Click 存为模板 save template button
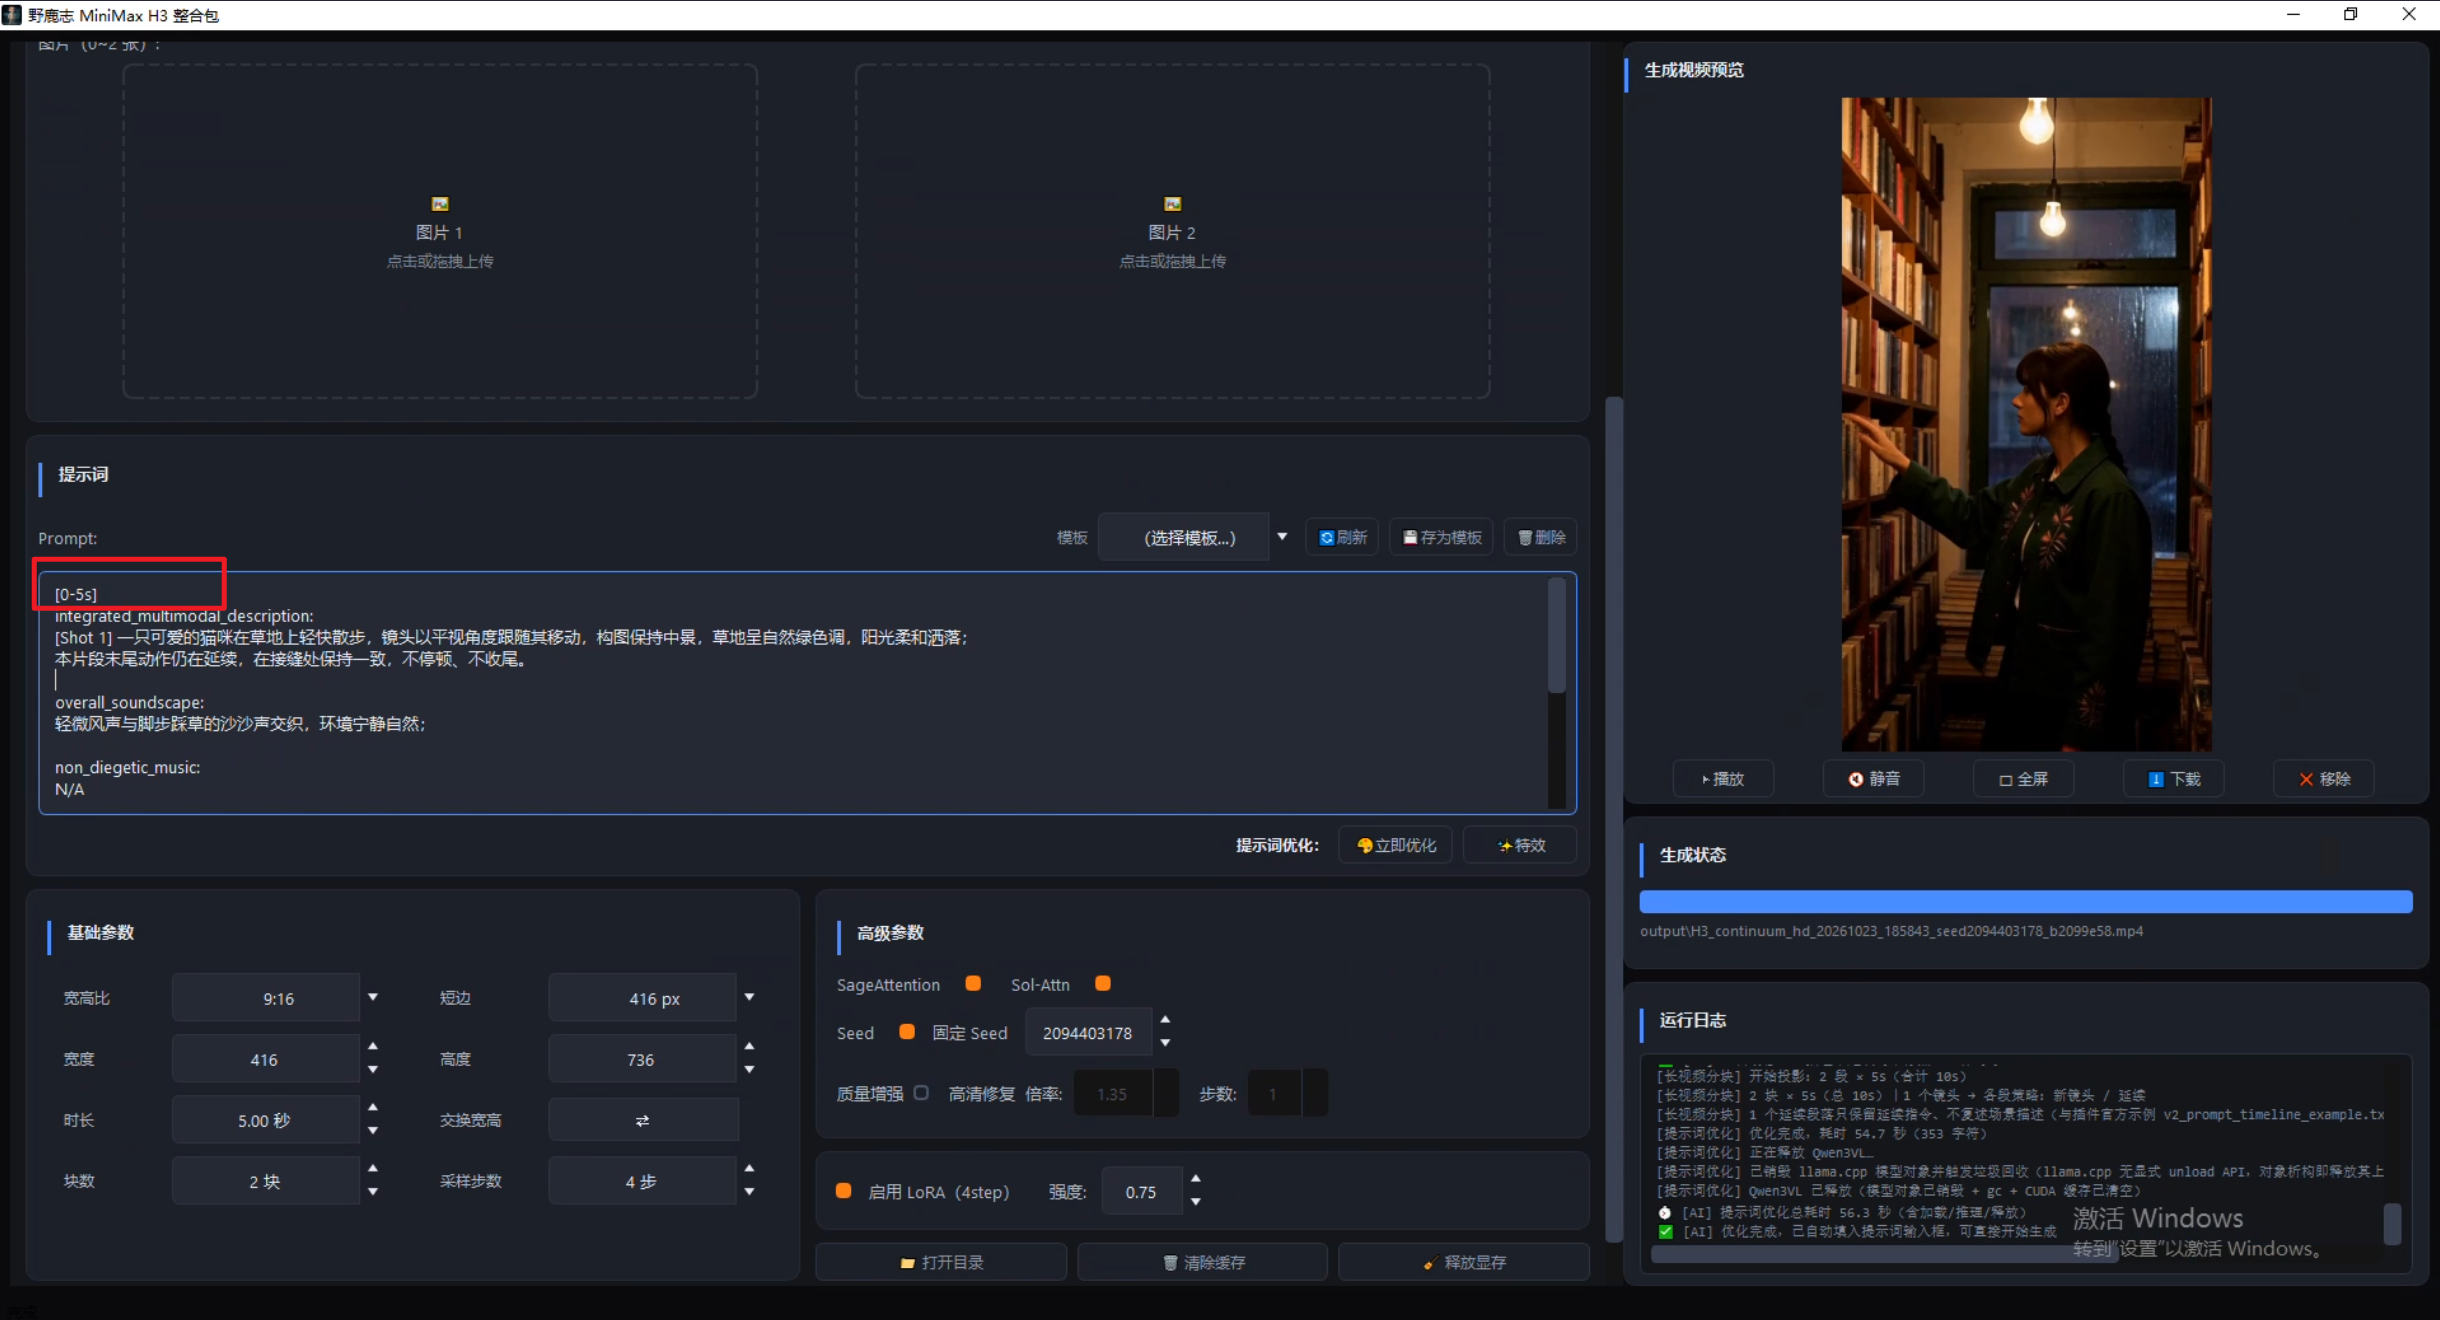The image size is (2440, 1320). click(x=1441, y=538)
